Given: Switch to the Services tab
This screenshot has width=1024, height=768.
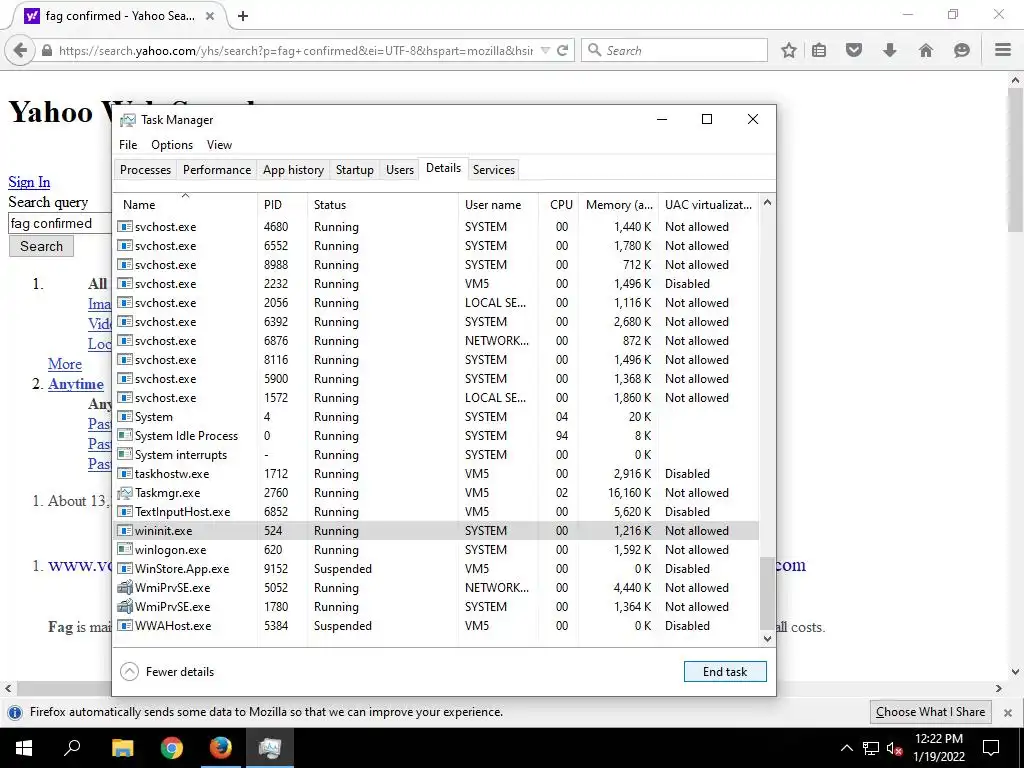Looking at the screenshot, I should (494, 169).
